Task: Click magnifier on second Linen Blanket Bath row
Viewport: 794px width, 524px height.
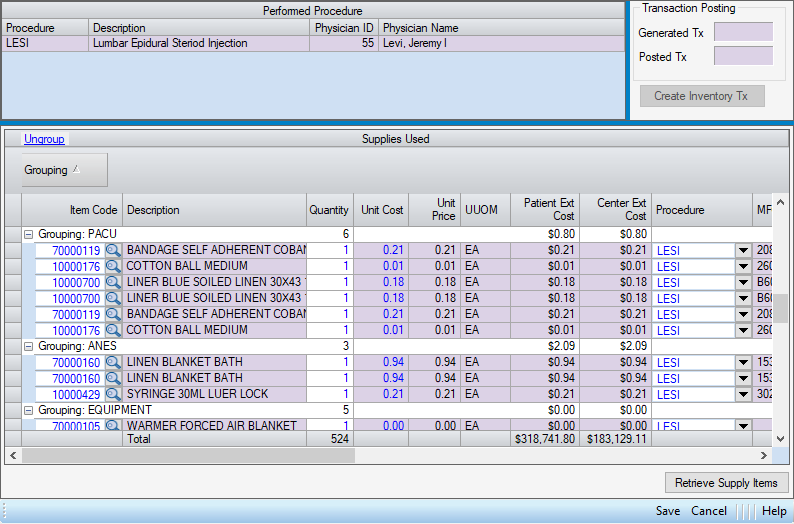Action: [x=113, y=378]
